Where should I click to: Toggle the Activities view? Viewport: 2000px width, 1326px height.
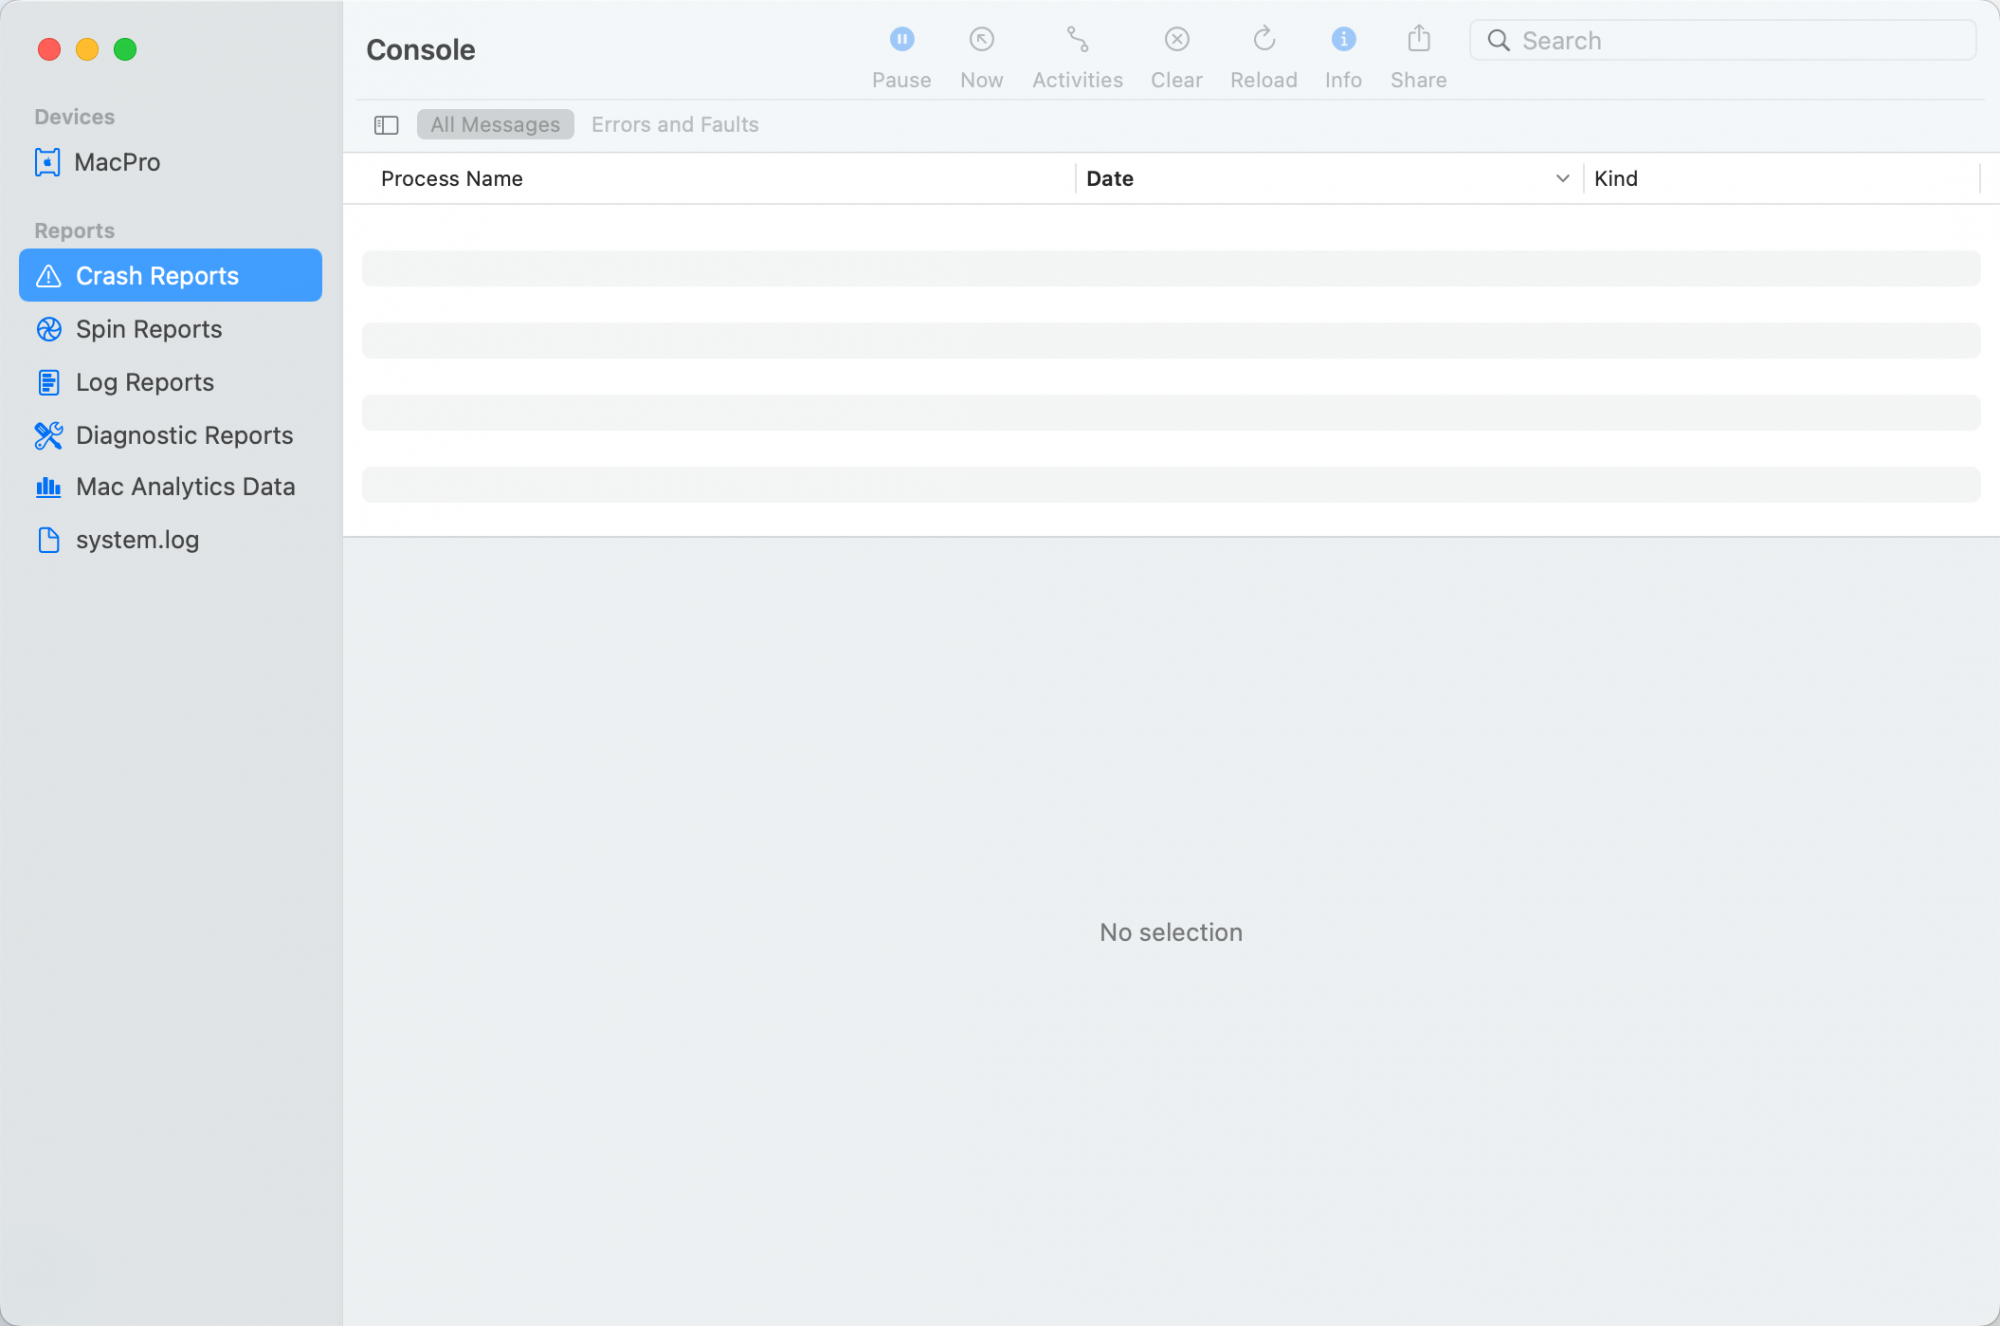click(x=1077, y=40)
